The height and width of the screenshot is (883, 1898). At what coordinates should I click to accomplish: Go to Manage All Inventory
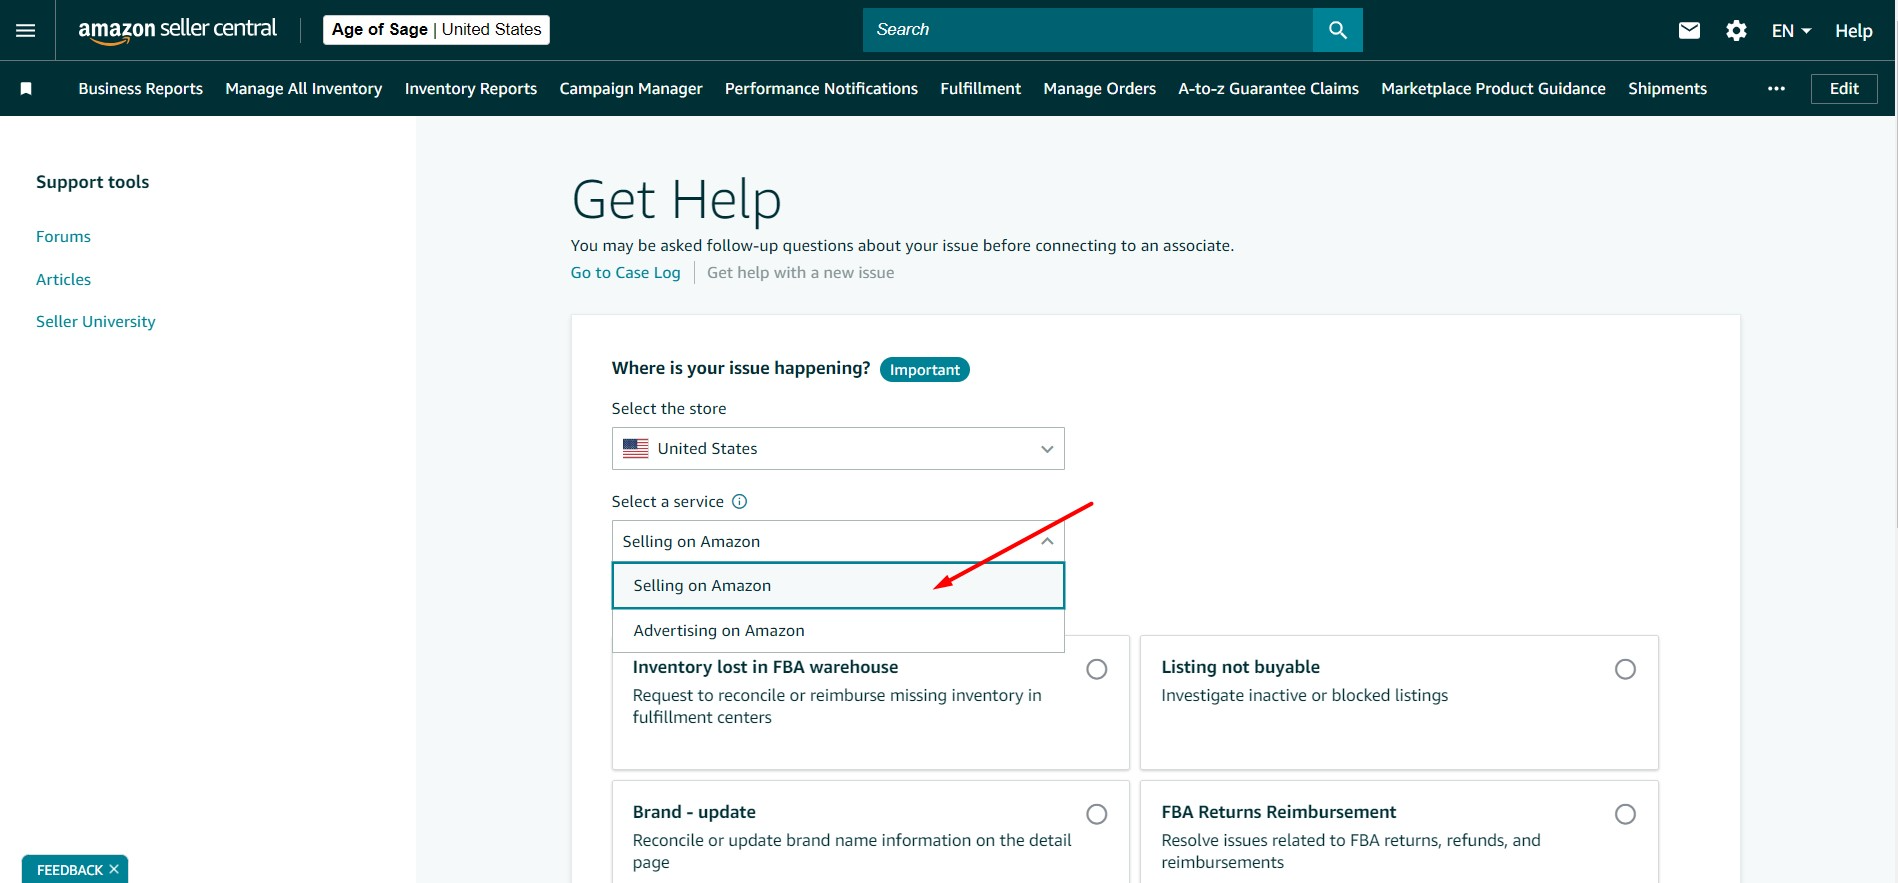pos(304,89)
